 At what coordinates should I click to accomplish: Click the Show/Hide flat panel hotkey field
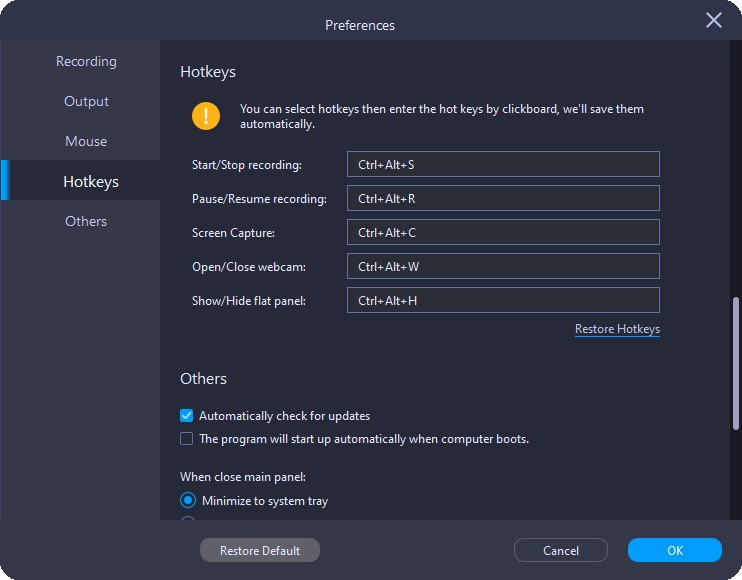coord(503,301)
